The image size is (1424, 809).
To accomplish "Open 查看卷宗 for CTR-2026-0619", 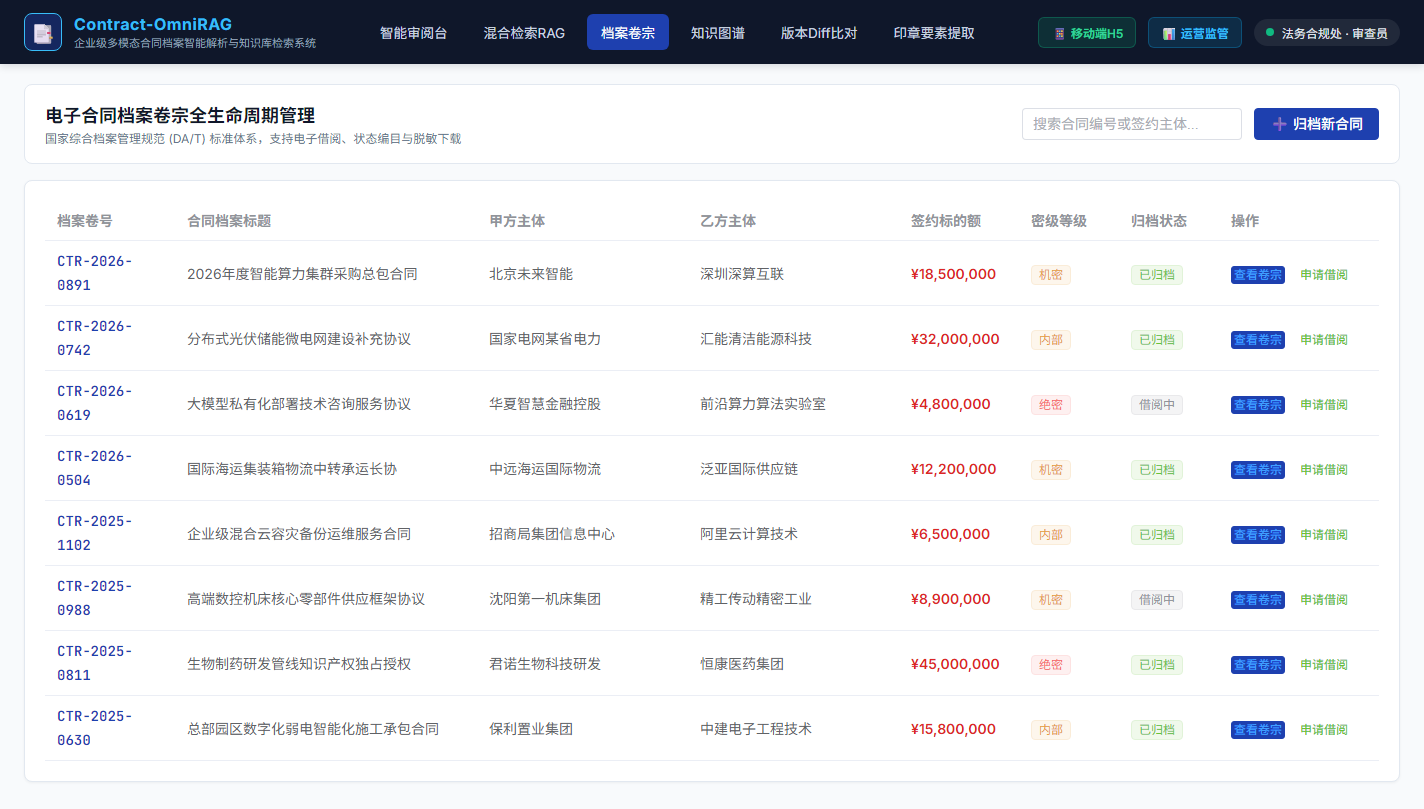I will pyautogui.click(x=1257, y=404).
